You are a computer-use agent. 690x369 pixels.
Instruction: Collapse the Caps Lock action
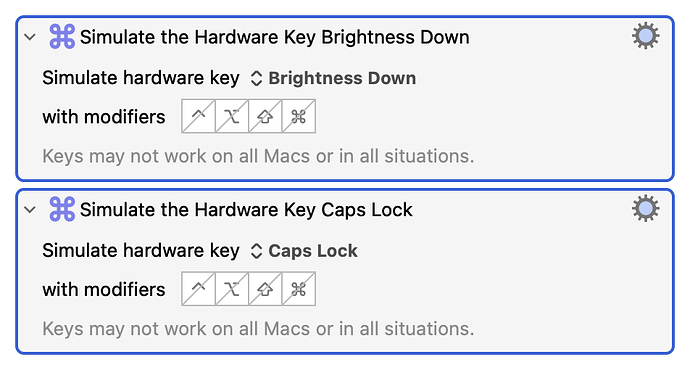[x=30, y=210]
